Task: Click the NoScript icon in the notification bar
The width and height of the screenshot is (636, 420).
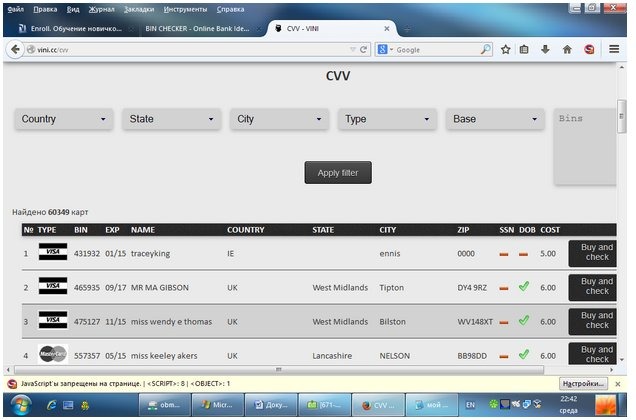Action: click(x=12, y=384)
